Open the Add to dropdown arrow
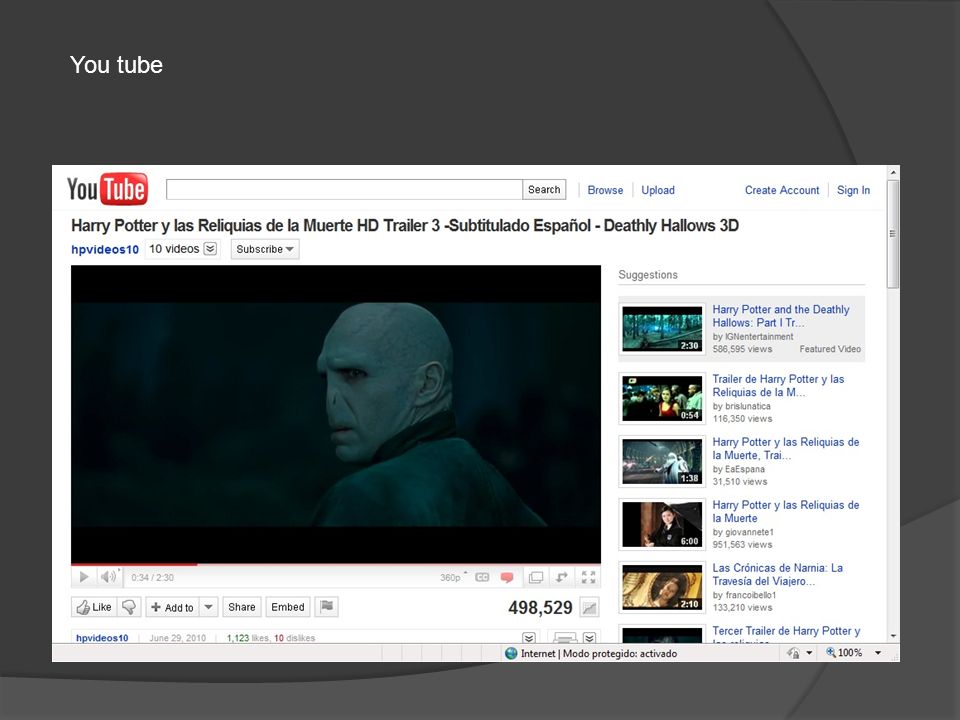 click(x=208, y=607)
